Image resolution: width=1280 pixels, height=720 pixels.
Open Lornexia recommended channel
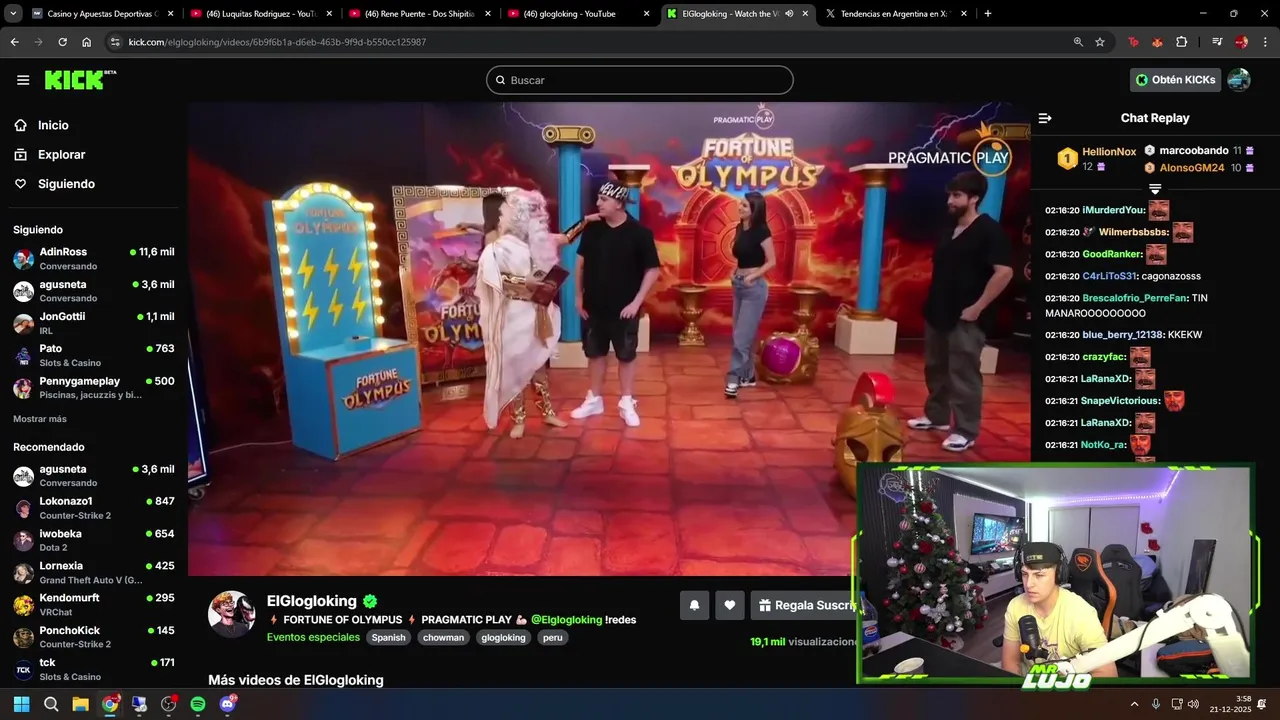[94, 572]
